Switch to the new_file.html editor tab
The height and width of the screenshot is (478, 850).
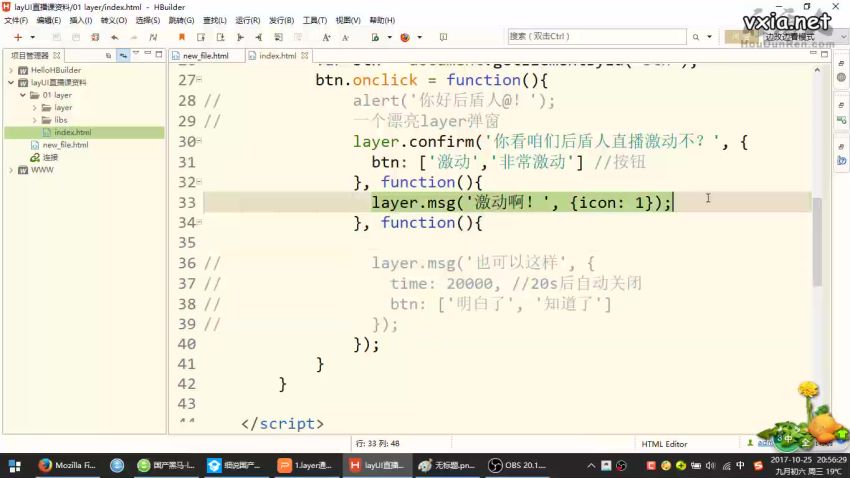click(205, 55)
